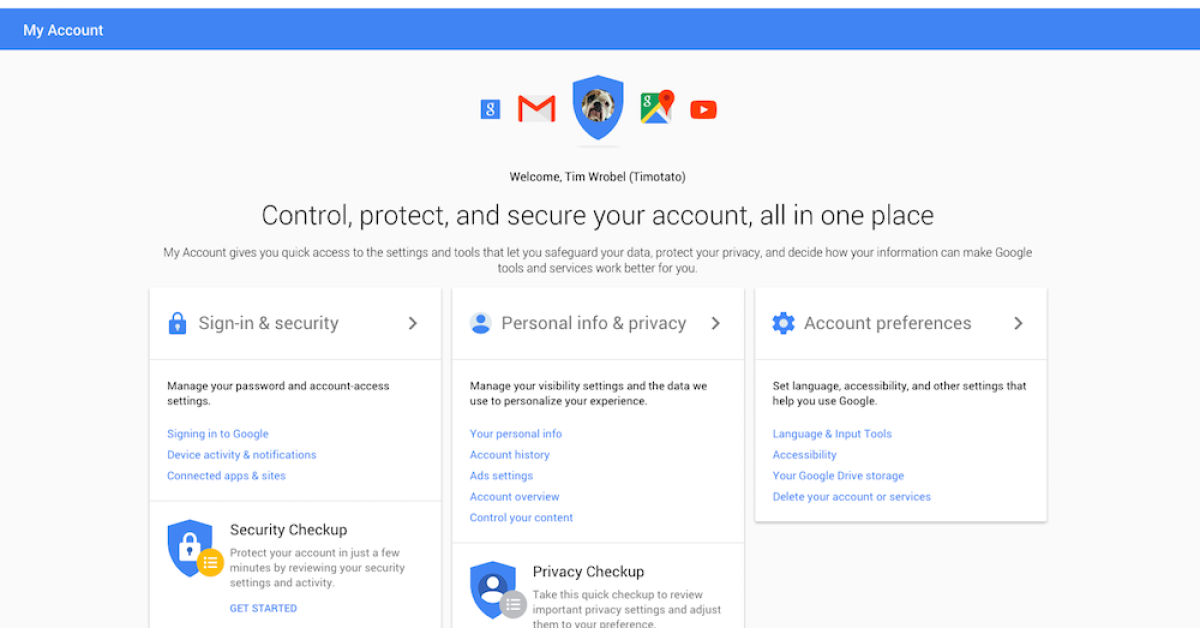
Task: Click the Account preferences gear icon
Action: (x=784, y=323)
